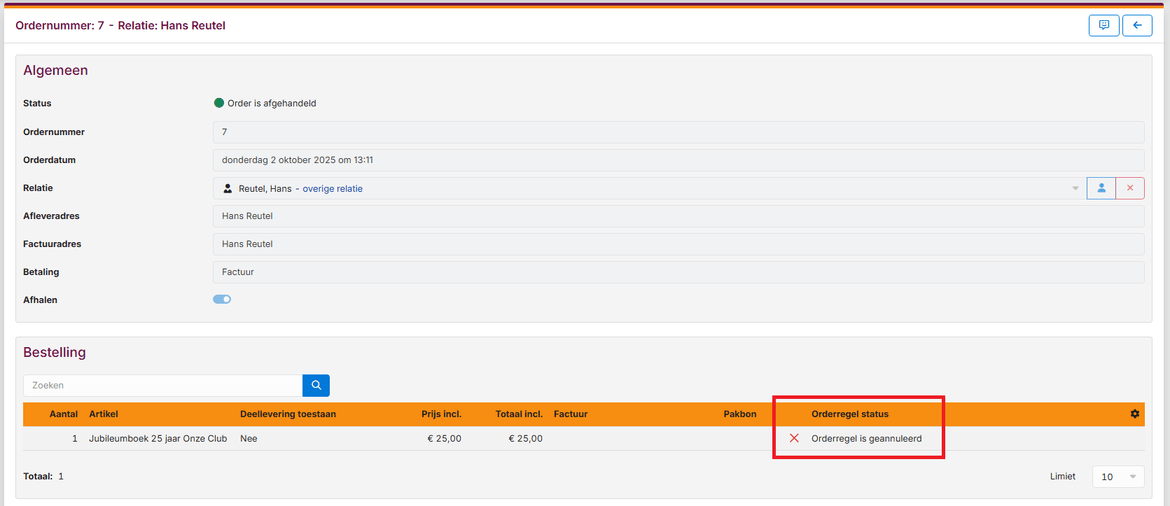
Task: Open table settings gear icon
Action: coord(1134,414)
